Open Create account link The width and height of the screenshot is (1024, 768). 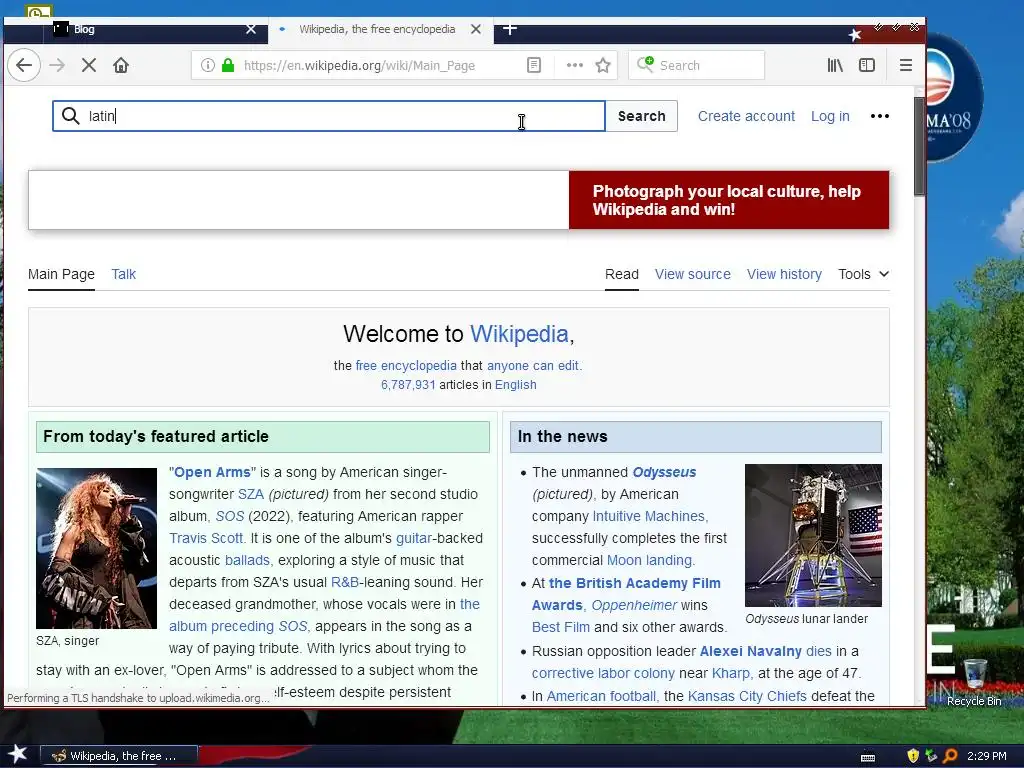tap(746, 116)
